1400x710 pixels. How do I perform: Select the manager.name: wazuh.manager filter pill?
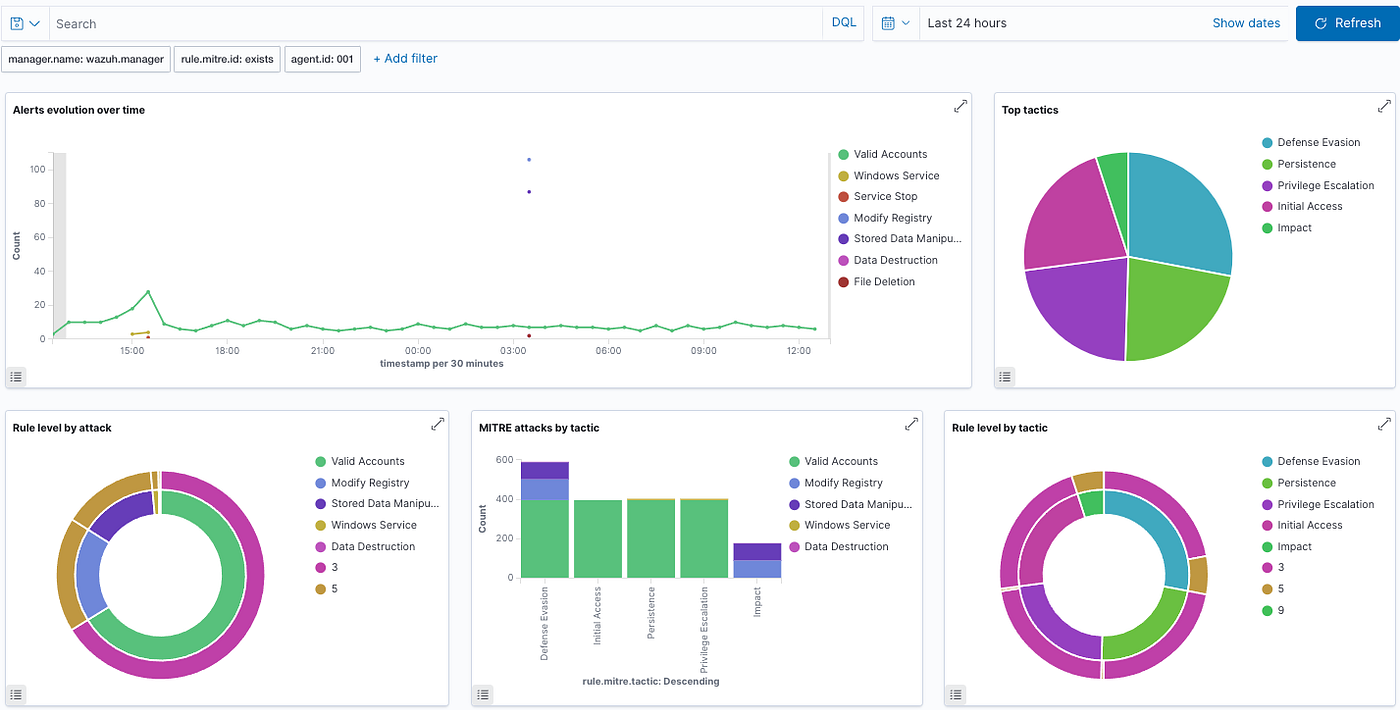pos(86,59)
